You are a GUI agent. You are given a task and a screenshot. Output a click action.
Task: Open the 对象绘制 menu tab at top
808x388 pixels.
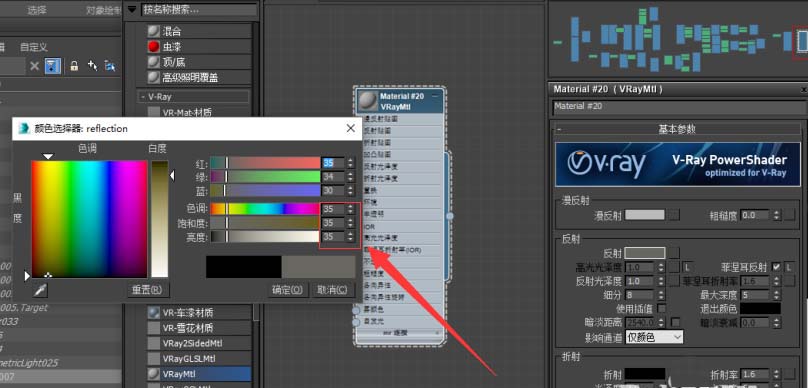pyautogui.click(x=103, y=10)
